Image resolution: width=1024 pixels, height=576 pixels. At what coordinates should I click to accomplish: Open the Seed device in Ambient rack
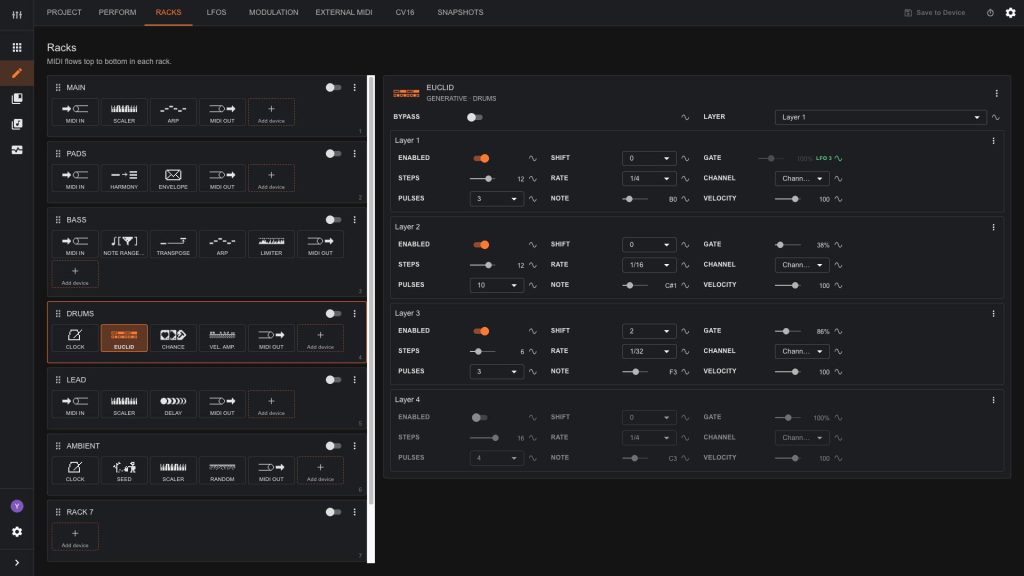click(x=124, y=470)
